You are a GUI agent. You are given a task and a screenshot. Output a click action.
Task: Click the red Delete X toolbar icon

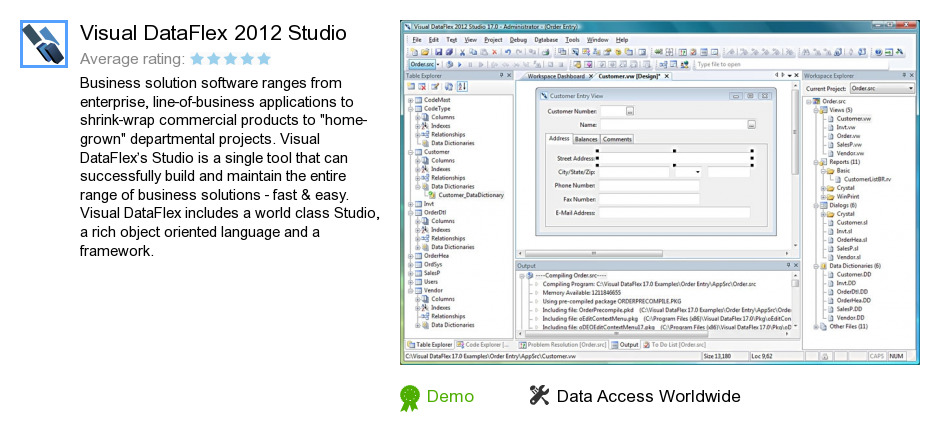coord(495,52)
